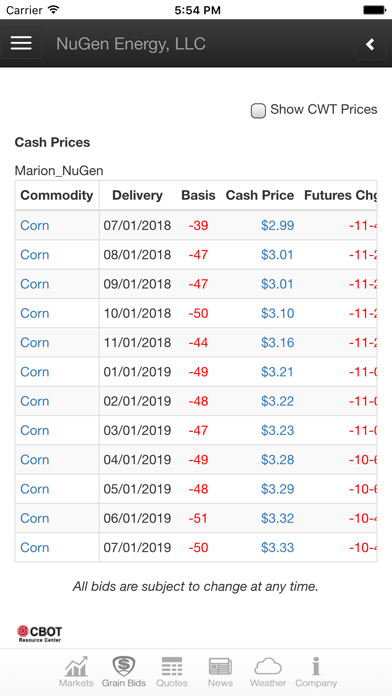Click the Cash Price column header
The height and width of the screenshot is (696, 392).
coord(260,195)
